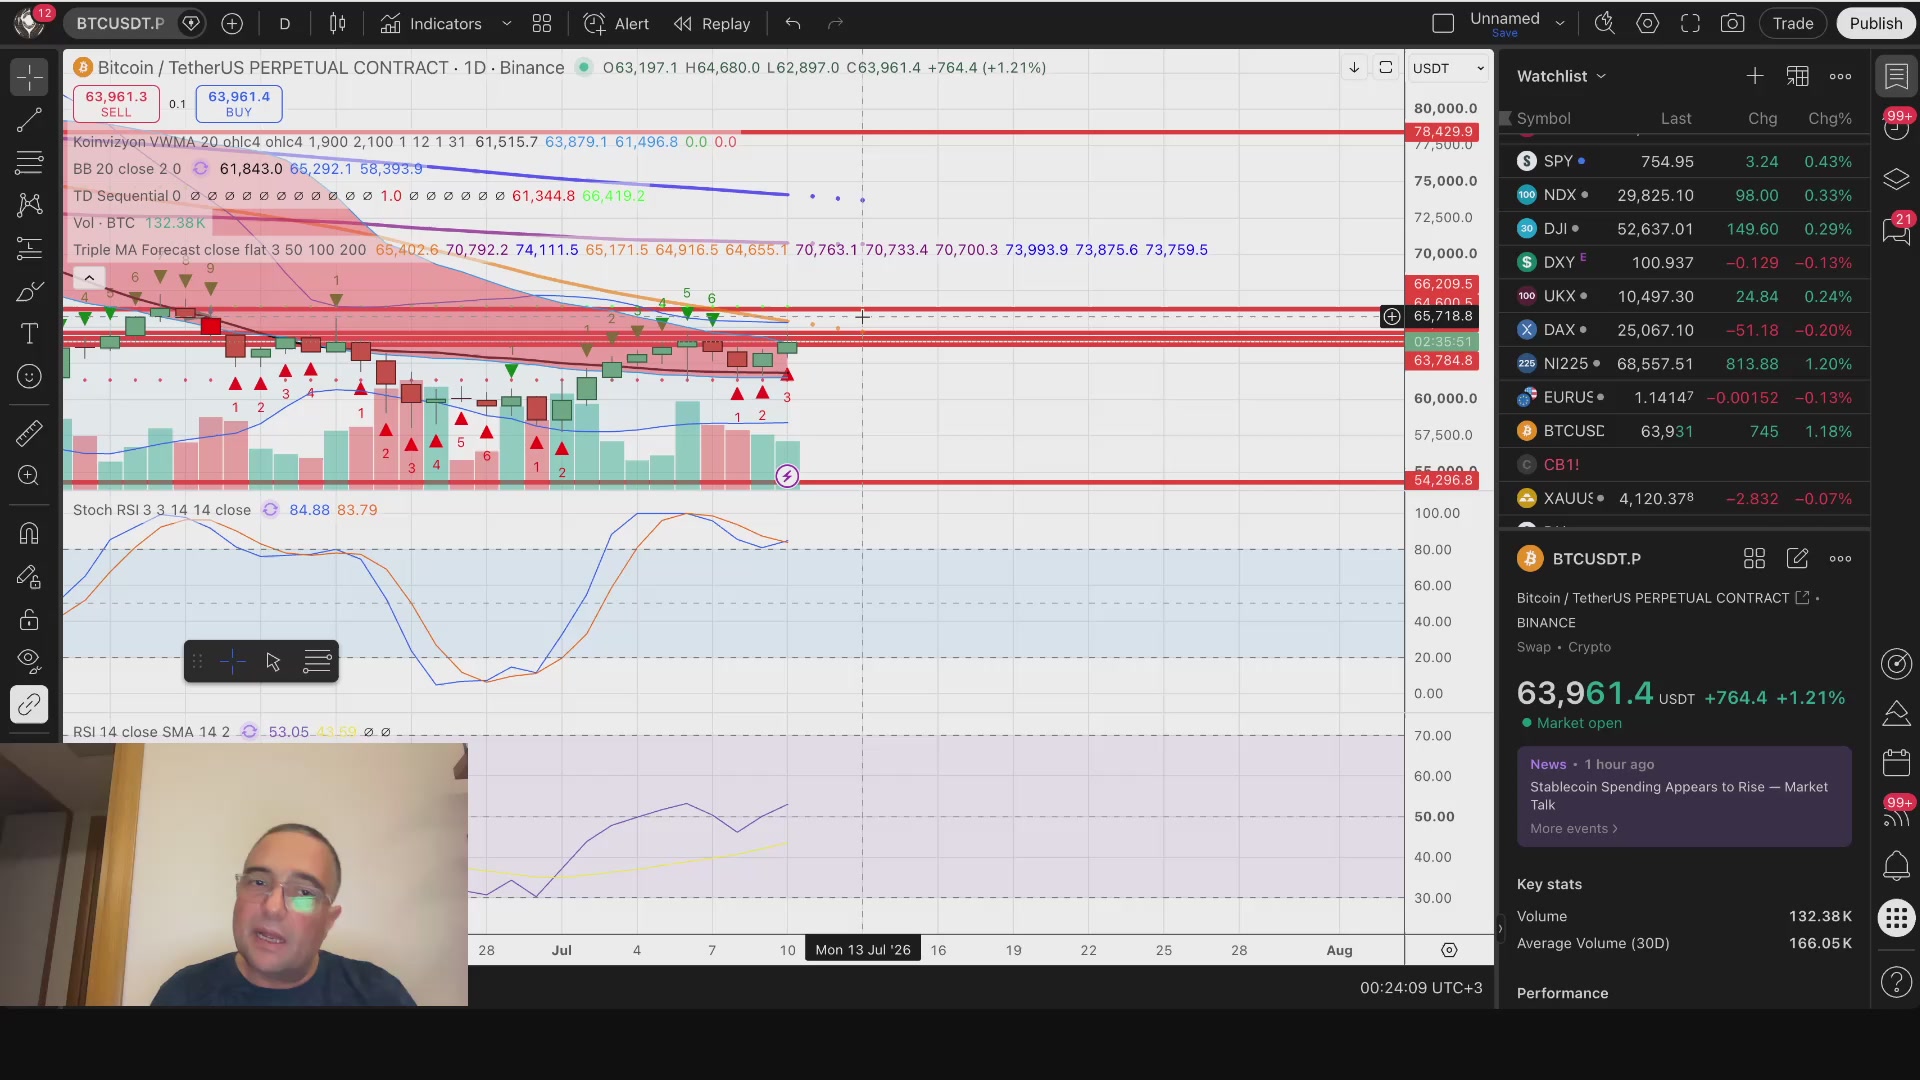Screen dimensions: 1920x1080
Task: Open chart time axis settings gear
Action: pos(1449,950)
